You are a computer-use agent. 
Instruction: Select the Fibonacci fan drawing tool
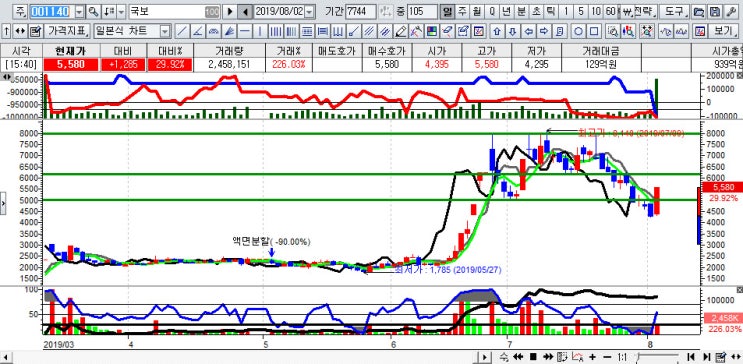[229, 32]
